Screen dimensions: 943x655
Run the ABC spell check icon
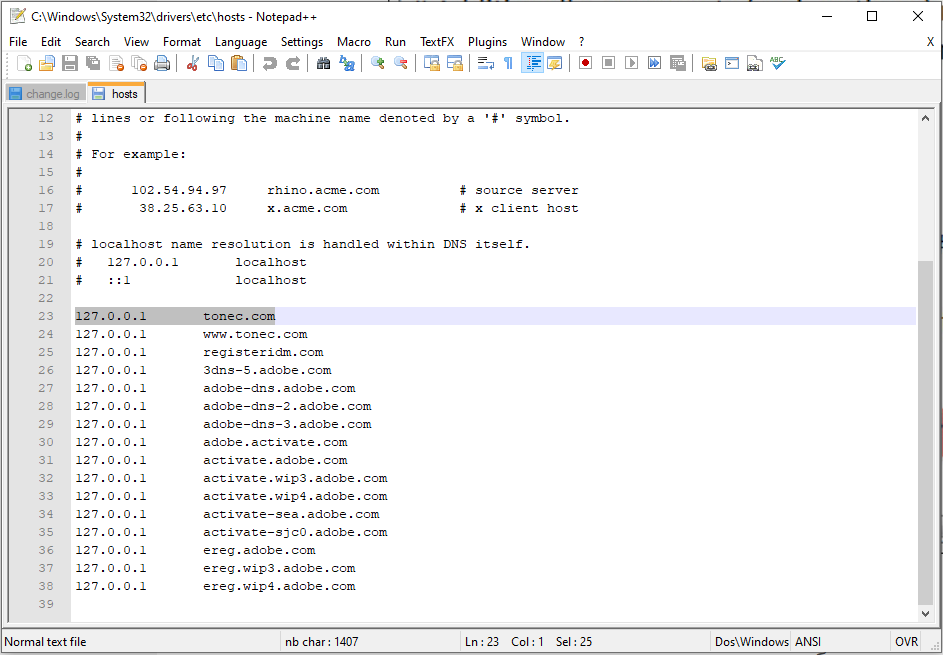778,63
